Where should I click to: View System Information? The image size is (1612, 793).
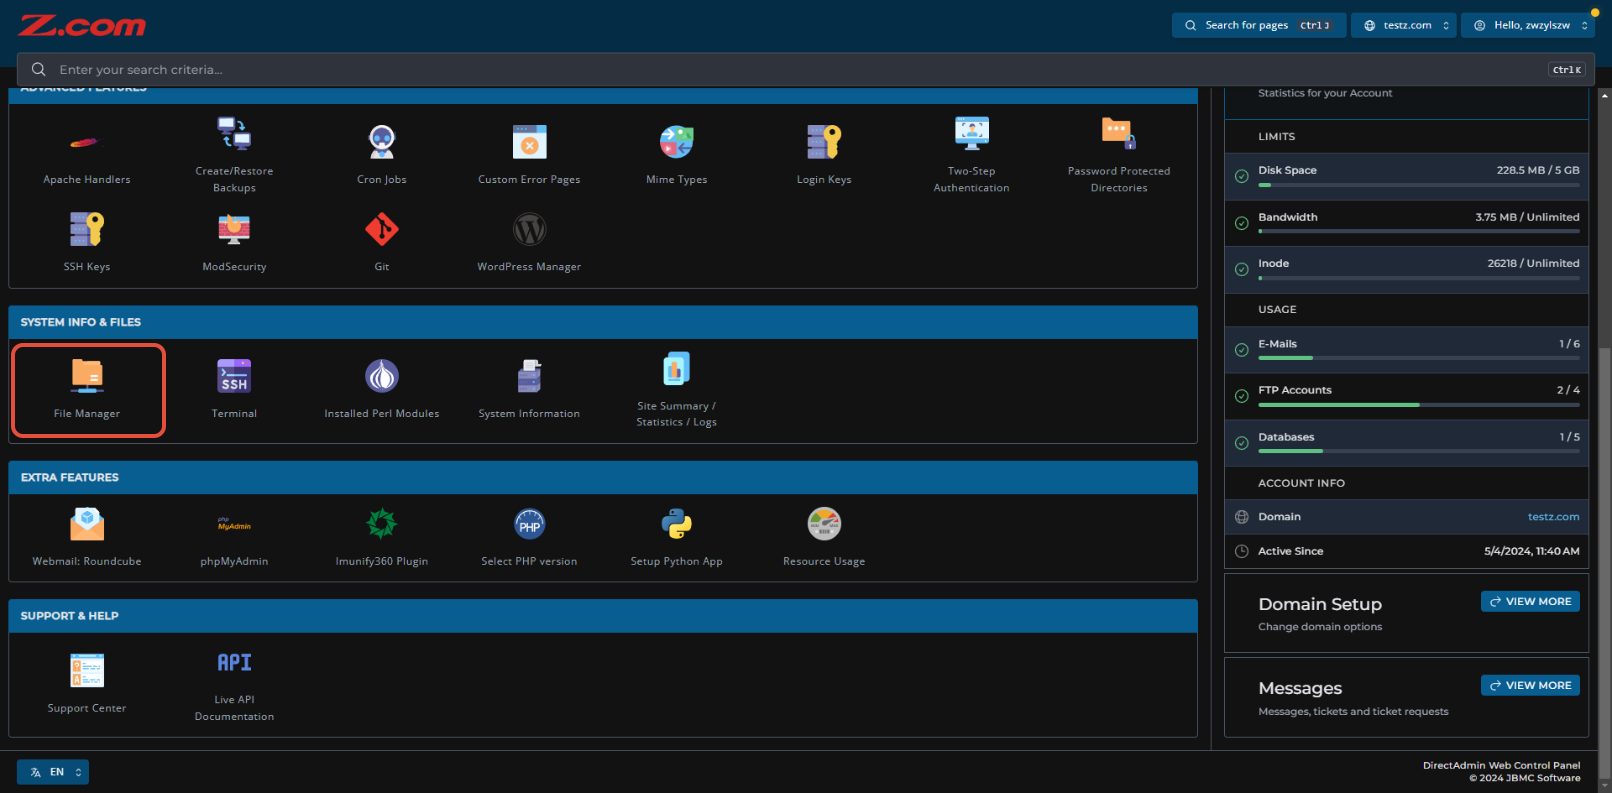(x=529, y=389)
